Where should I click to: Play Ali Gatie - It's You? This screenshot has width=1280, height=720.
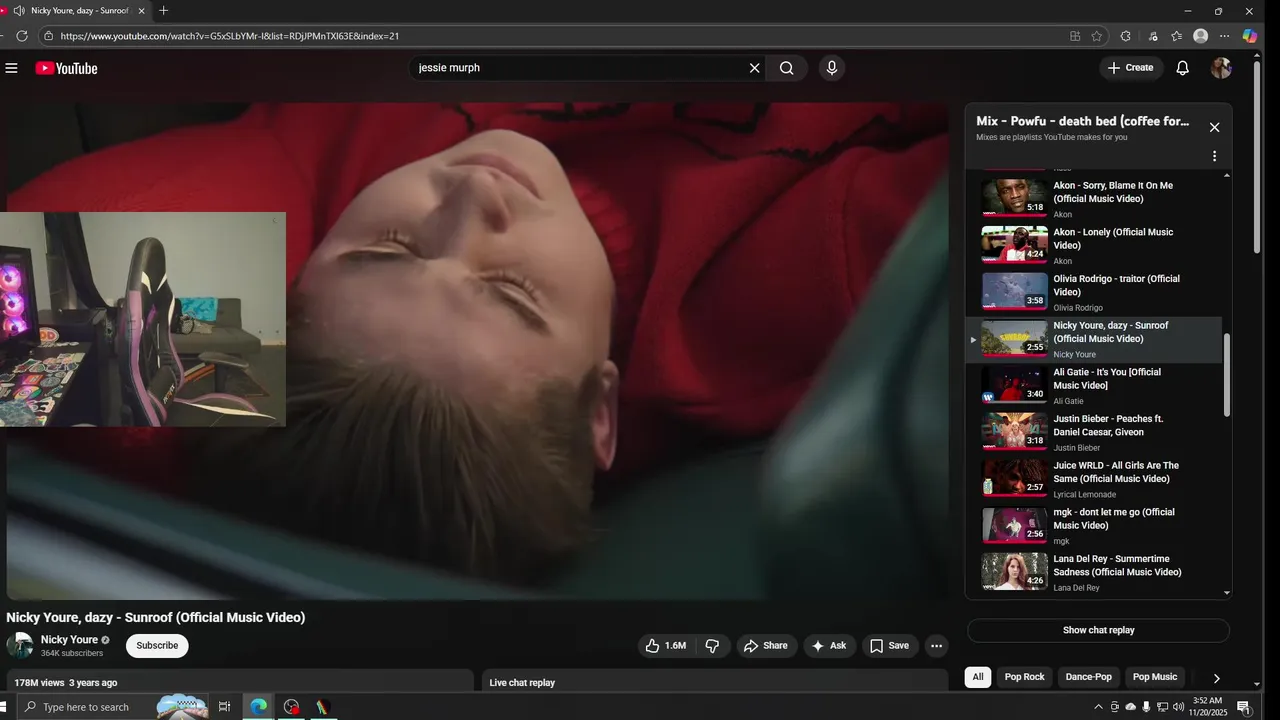coord(1094,386)
